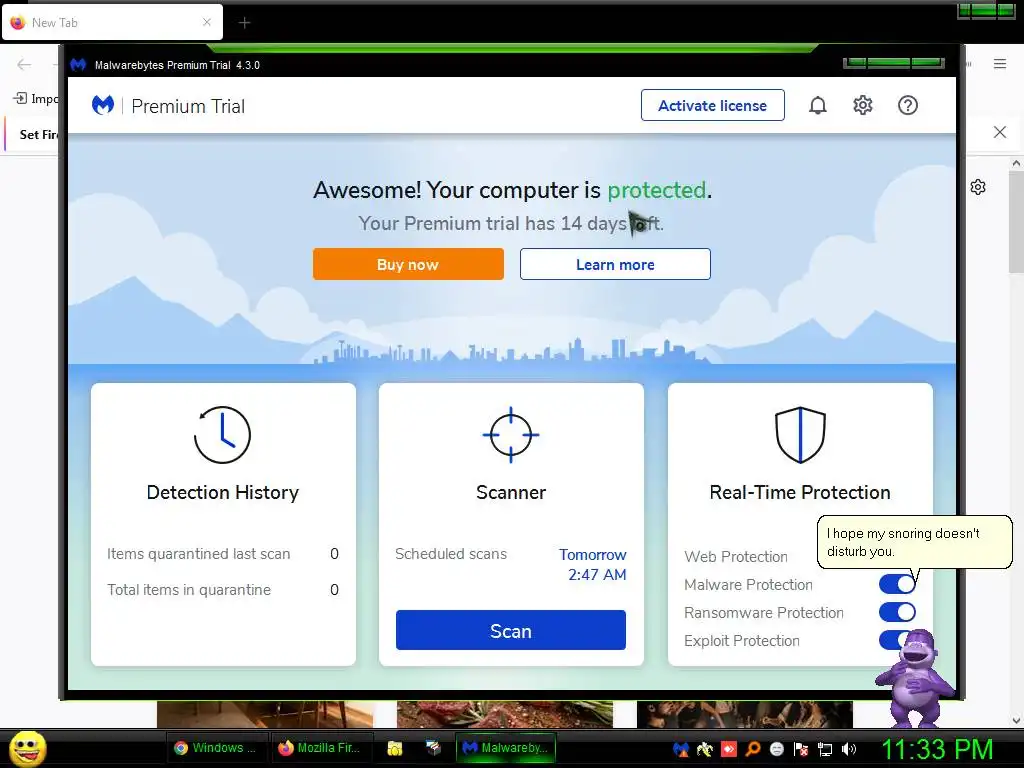Open Malwarebytes notifications bell
1024x768 pixels.
pos(818,105)
